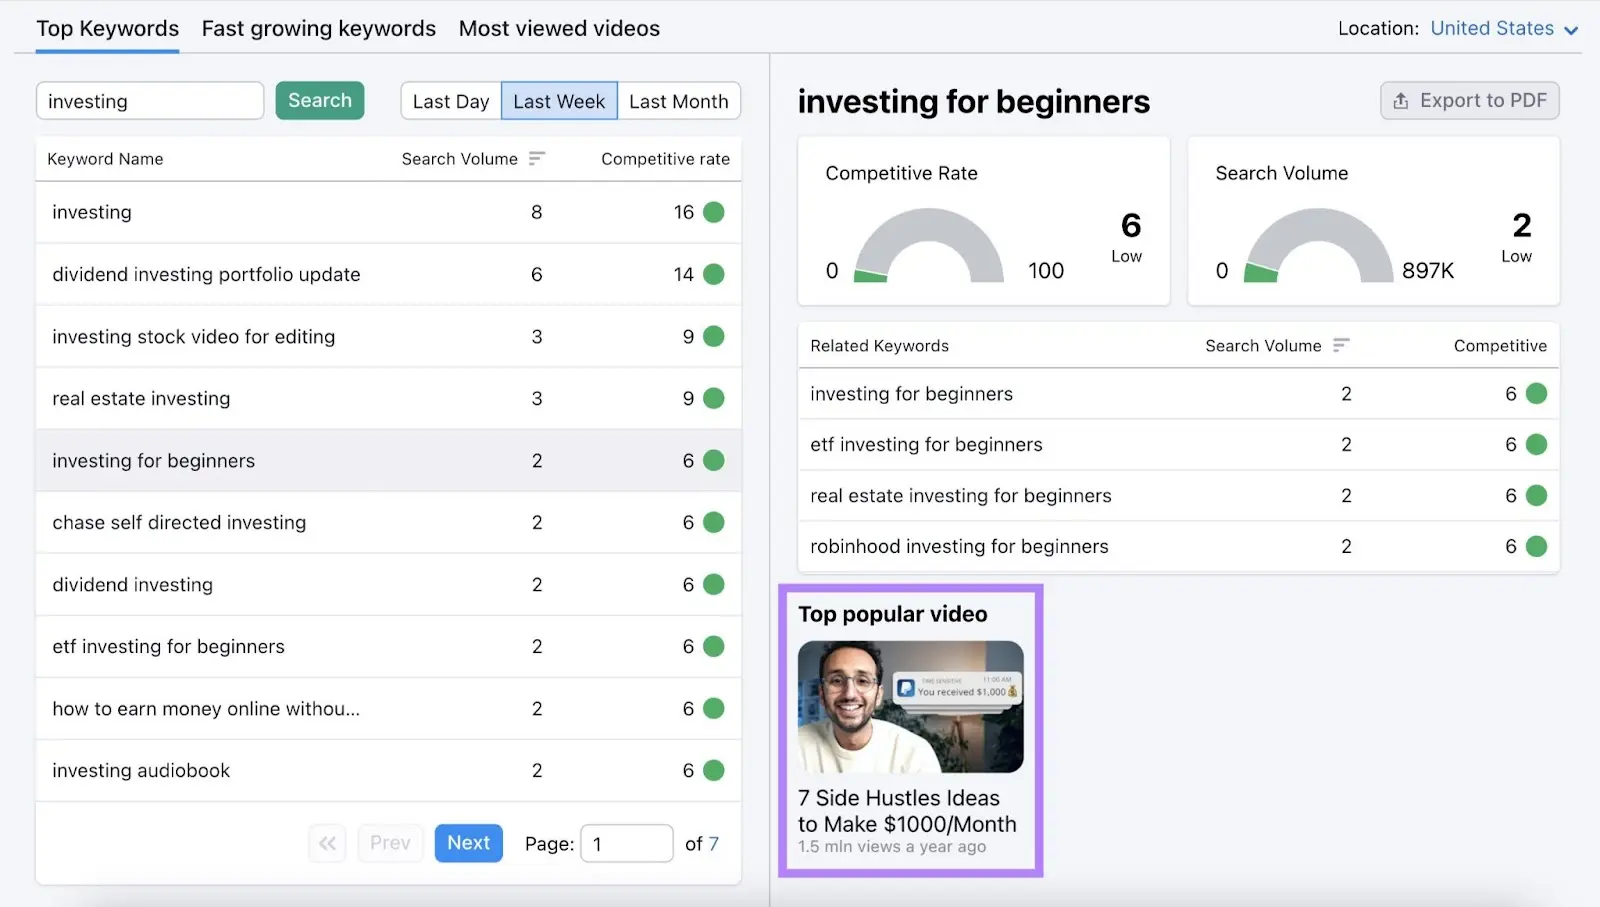The width and height of the screenshot is (1600, 907).
Task: Select the Last Month time range
Action: (x=679, y=101)
